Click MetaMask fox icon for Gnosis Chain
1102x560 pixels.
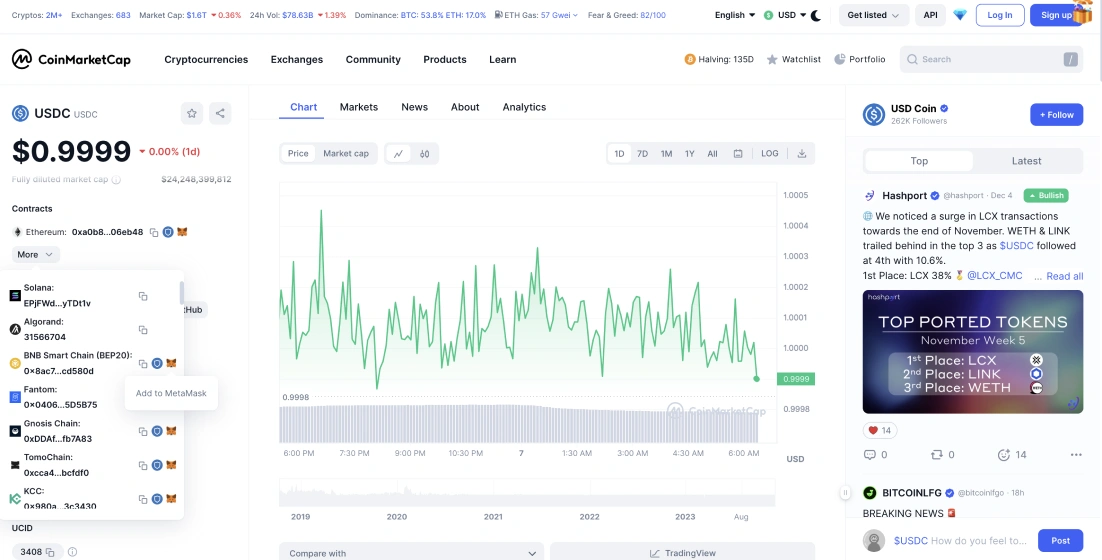(x=171, y=431)
